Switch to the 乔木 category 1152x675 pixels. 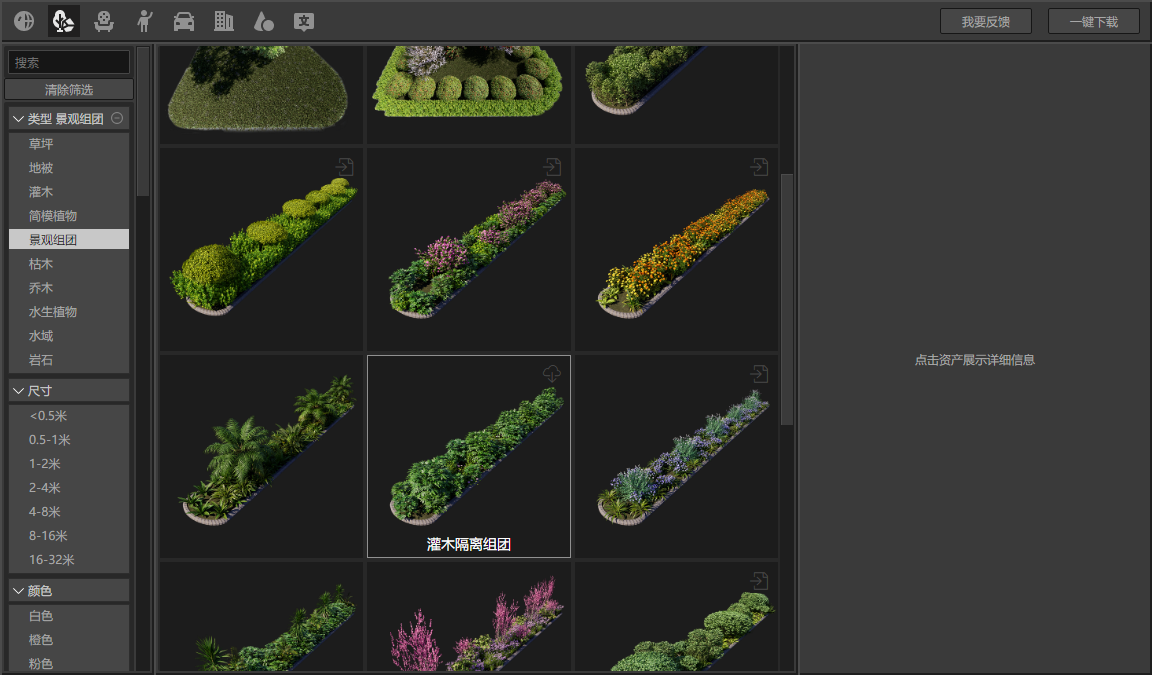click(x=41, y=287)
